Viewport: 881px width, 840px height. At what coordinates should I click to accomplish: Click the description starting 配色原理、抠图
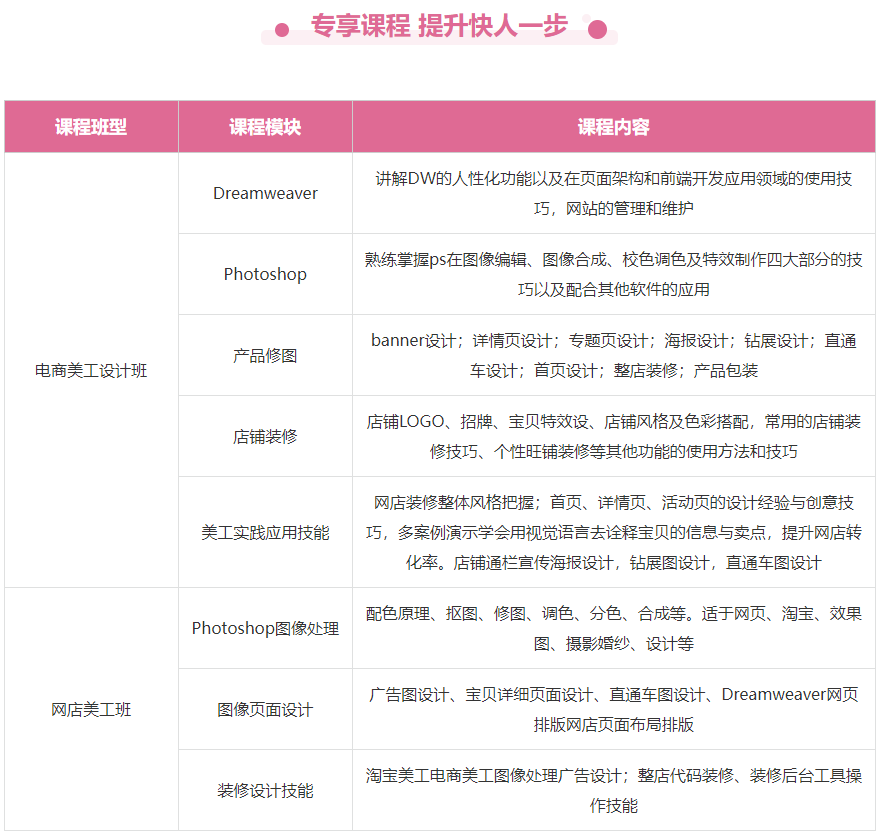tap(614, 628)
